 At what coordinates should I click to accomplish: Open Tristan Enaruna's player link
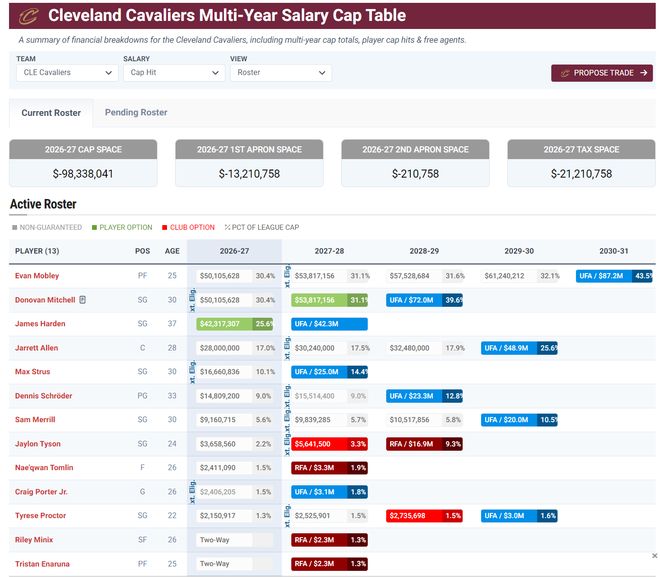[x=42, y=564]
